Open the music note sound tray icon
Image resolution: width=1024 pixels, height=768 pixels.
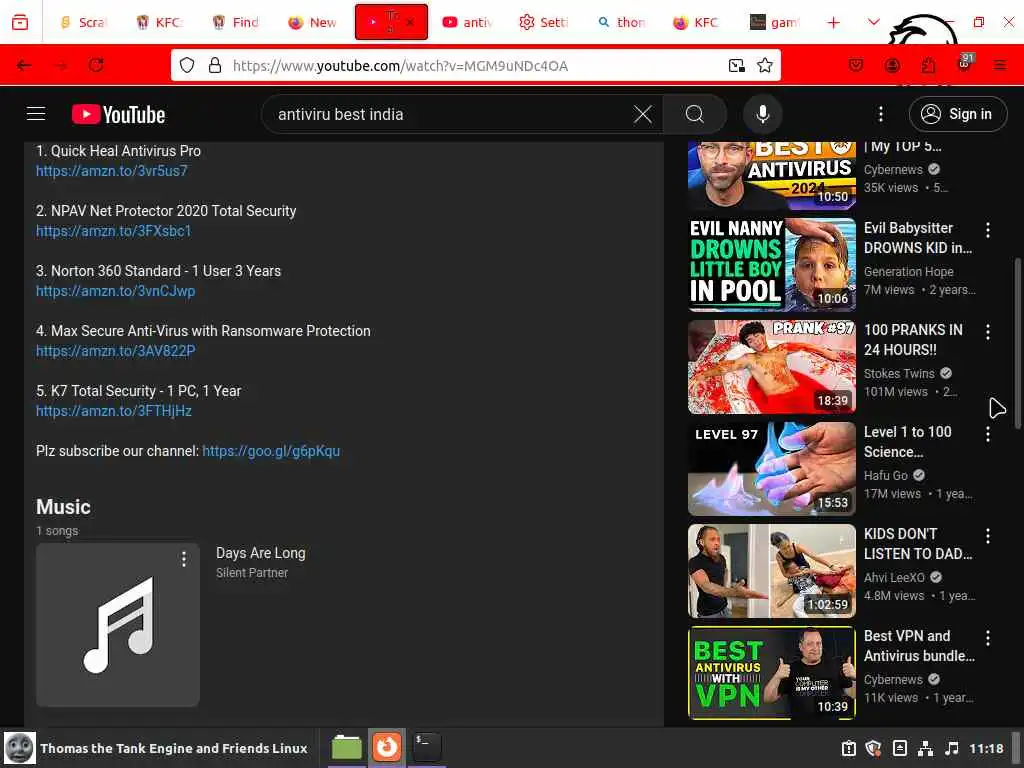click(x=952, y=748)
